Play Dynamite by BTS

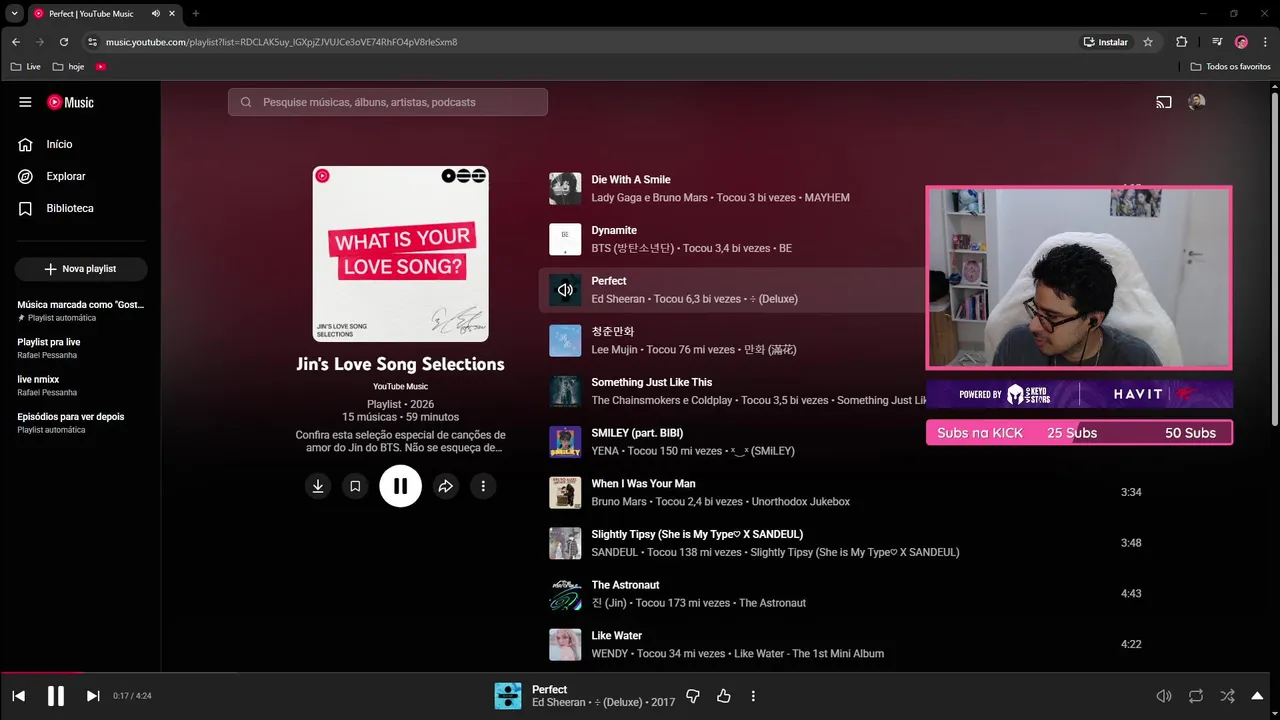click(x=614, y=230)
